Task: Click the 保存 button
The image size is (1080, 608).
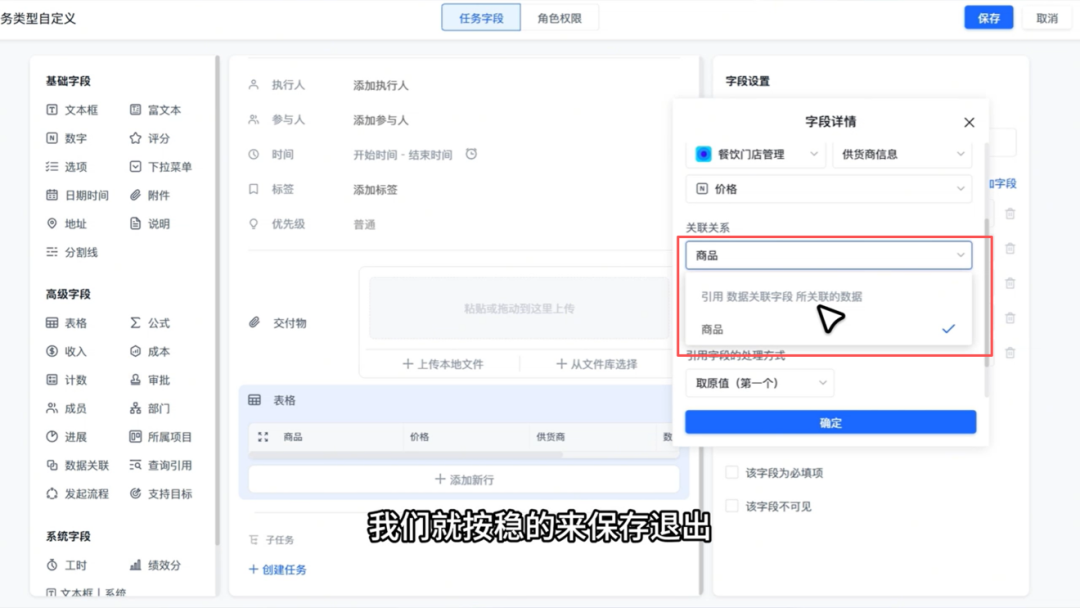Action: 988,18
